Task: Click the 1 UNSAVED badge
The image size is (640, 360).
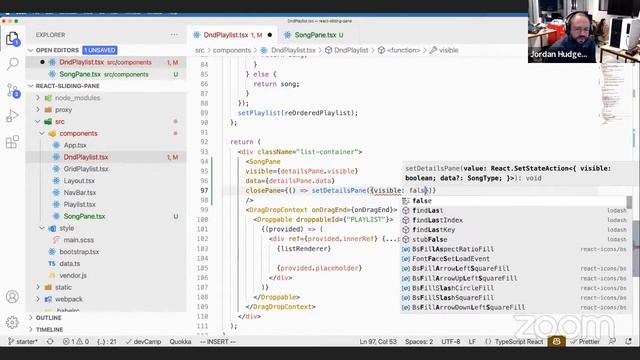Action: pos(100,50)
